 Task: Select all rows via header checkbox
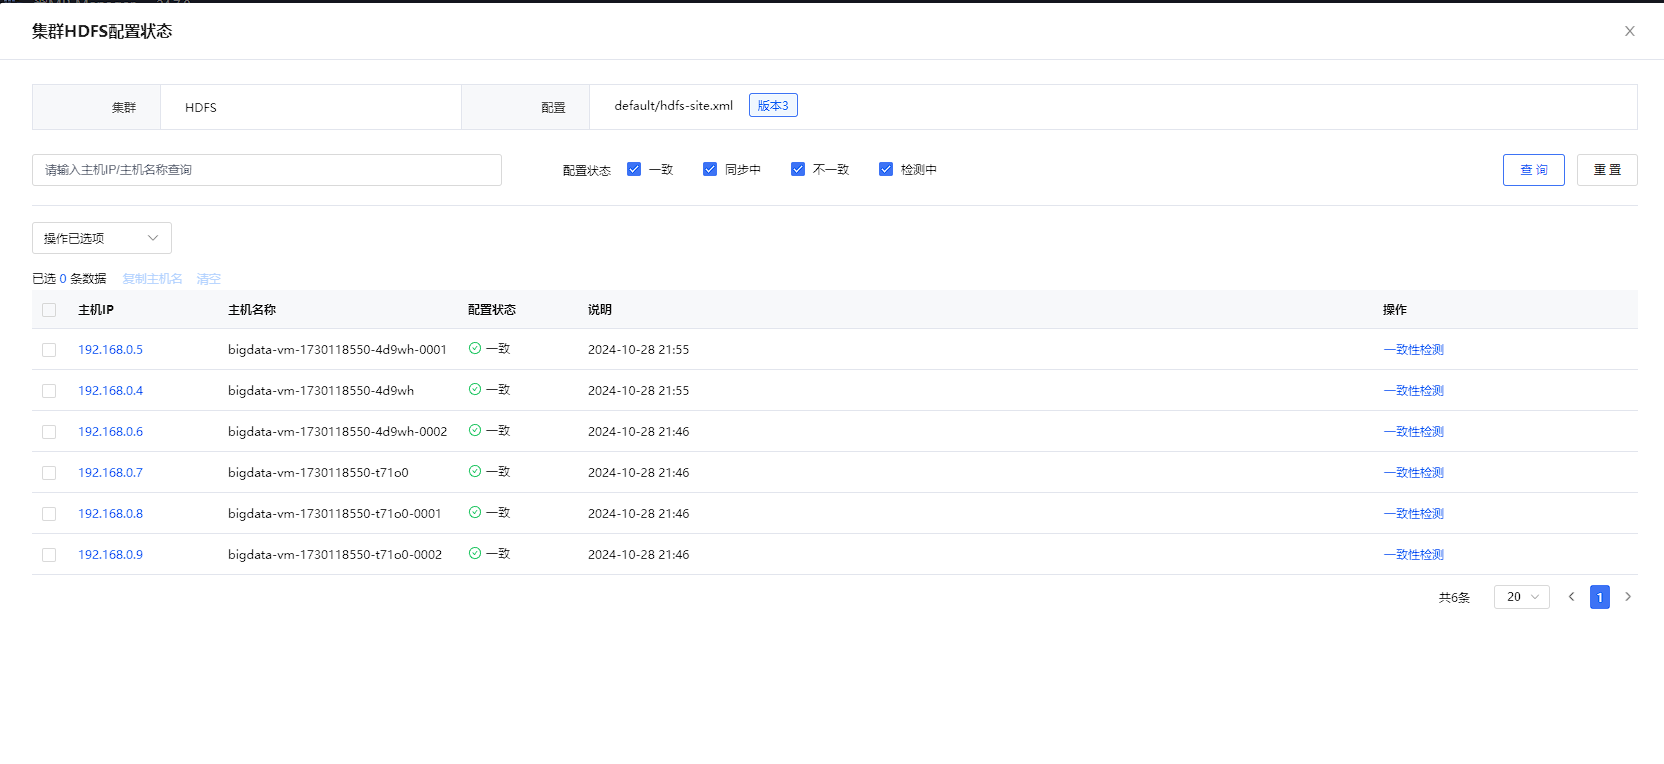tap(49, 310)
